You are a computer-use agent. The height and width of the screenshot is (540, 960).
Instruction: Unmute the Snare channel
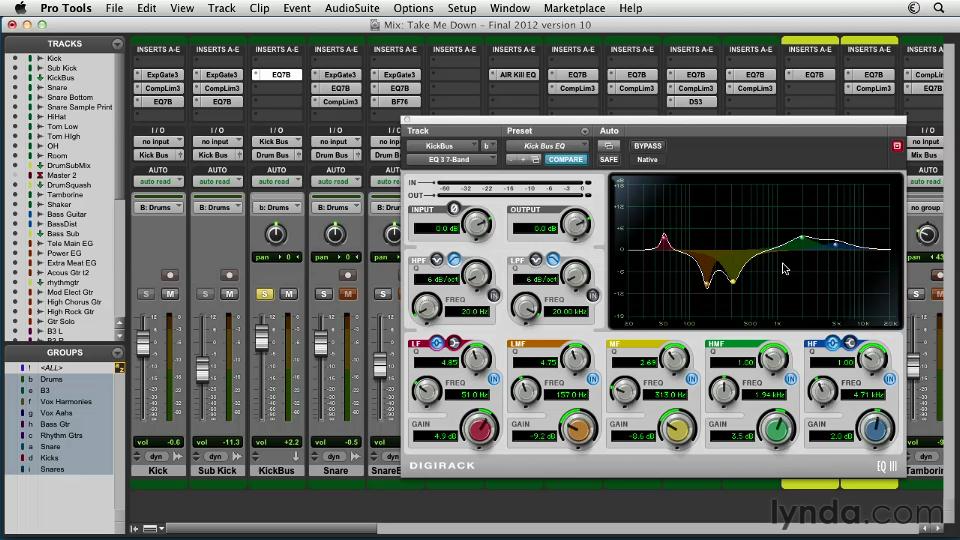pos(348,294)
